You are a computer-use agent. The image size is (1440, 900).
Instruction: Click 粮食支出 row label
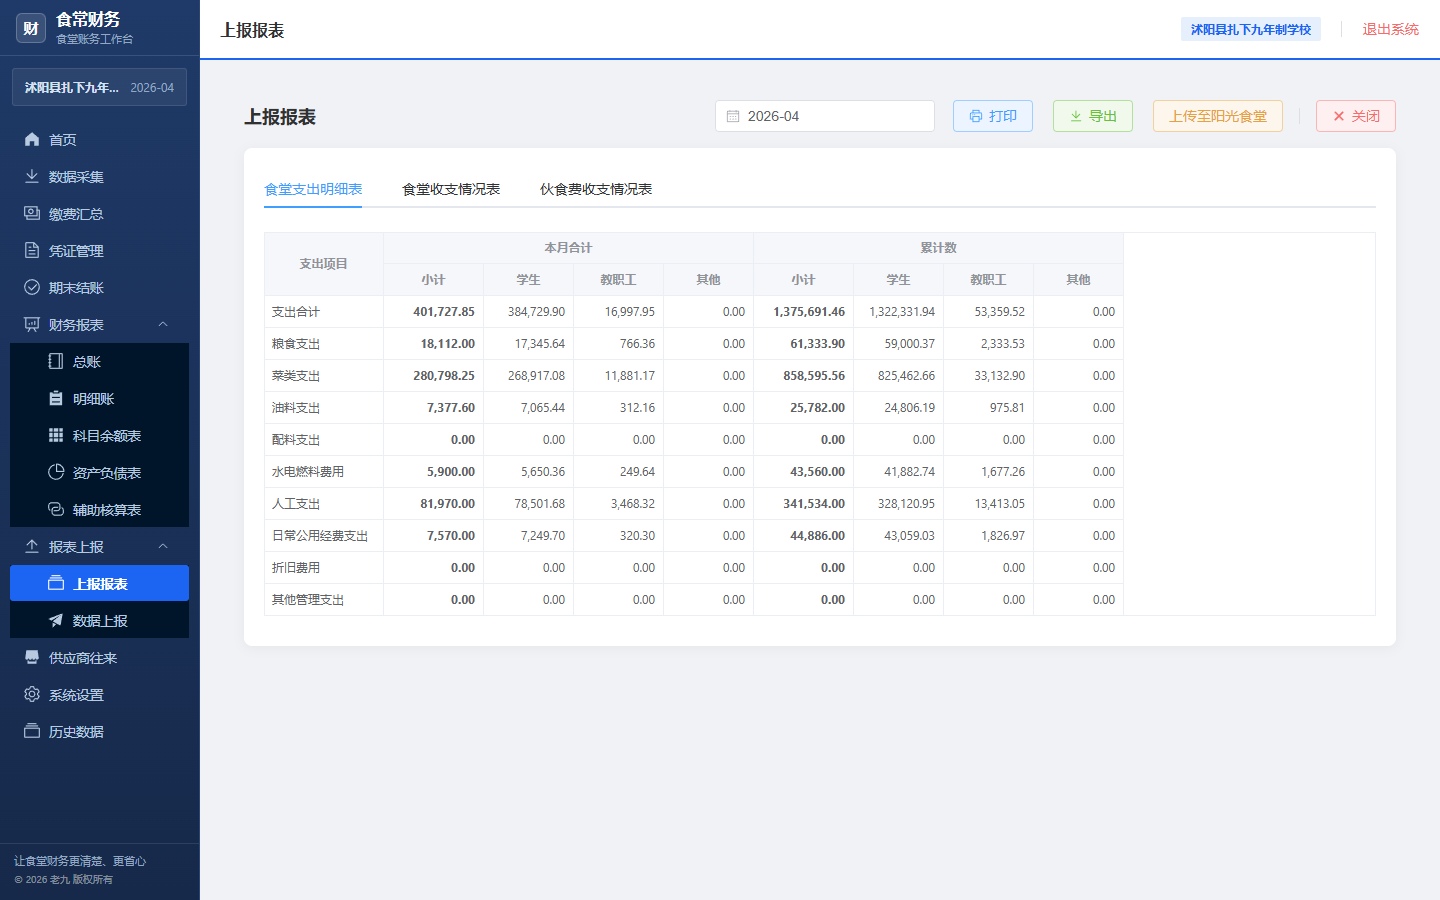[x=296, y=344]
